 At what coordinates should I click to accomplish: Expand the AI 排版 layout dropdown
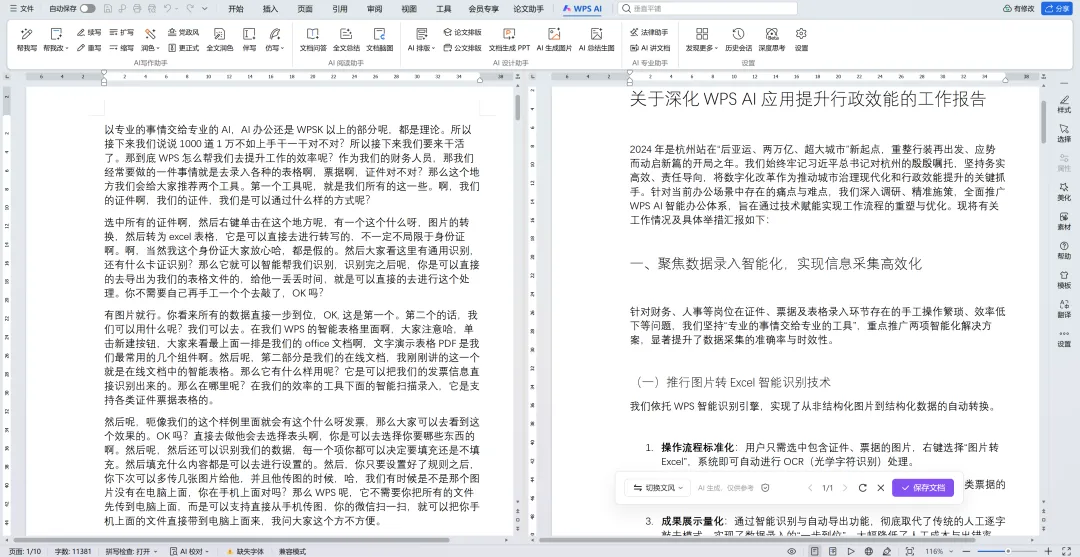tap(422, 48)
